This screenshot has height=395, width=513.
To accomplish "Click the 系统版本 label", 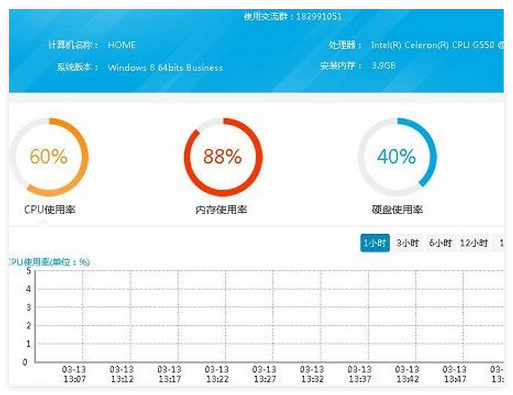I will click(77, 67).
